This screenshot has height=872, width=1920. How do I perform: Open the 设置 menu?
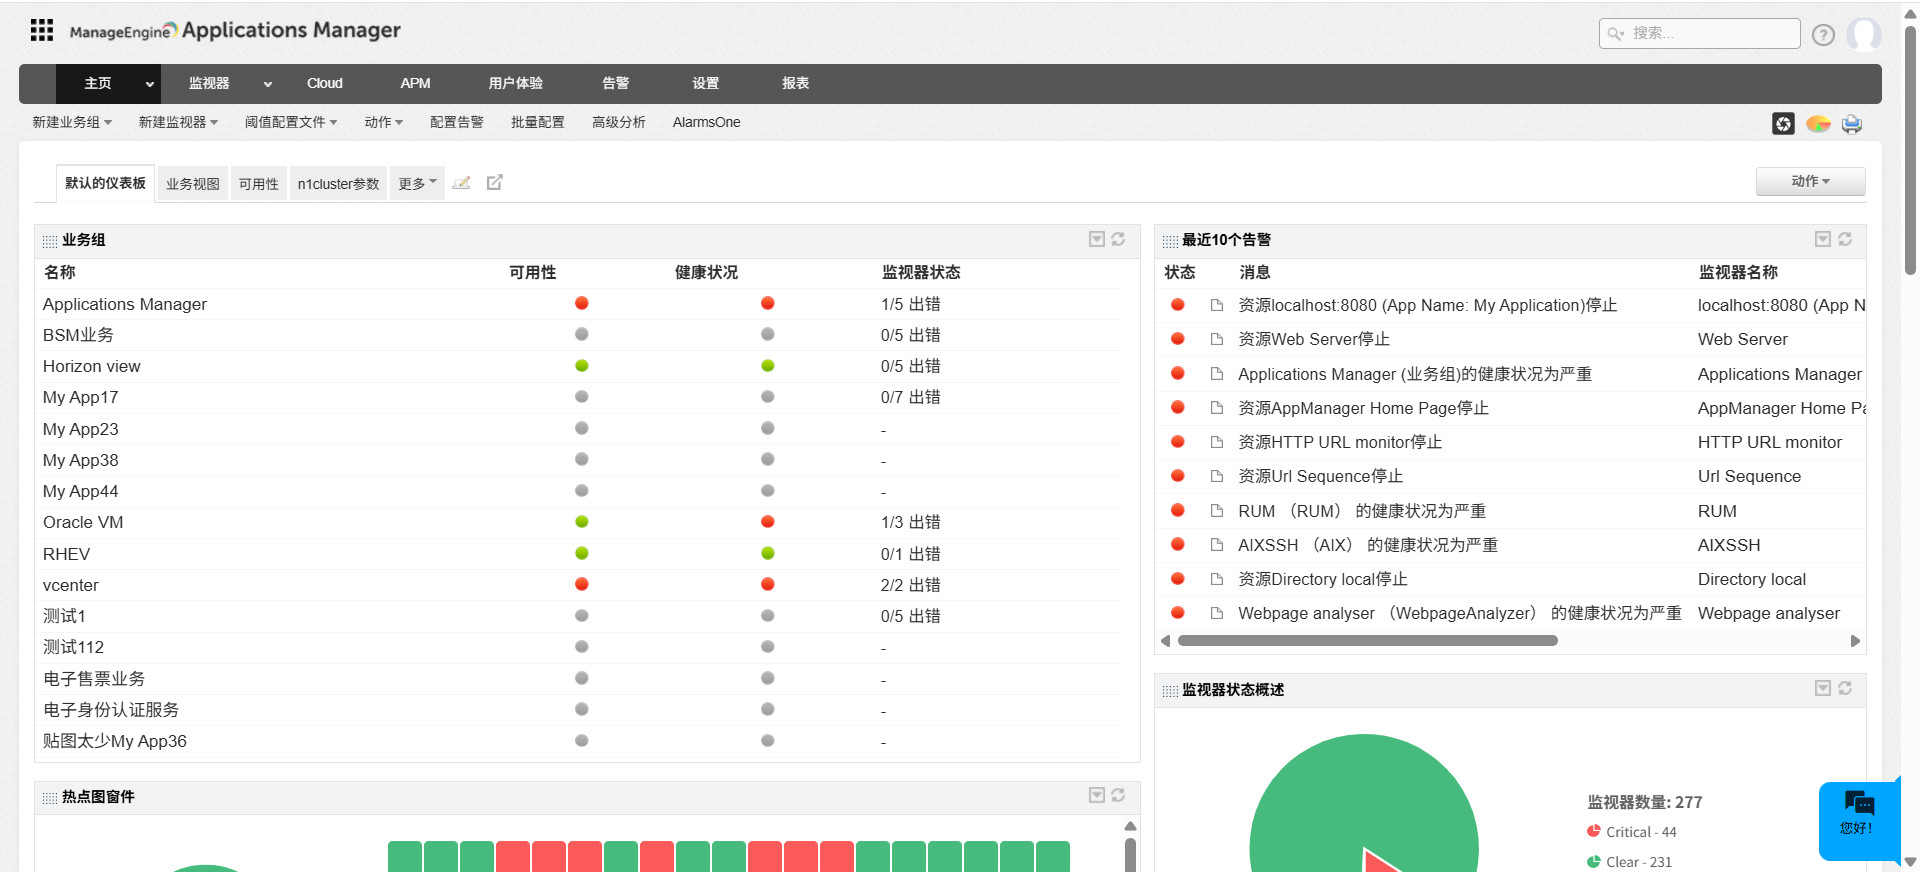click(x=706, y=83)
